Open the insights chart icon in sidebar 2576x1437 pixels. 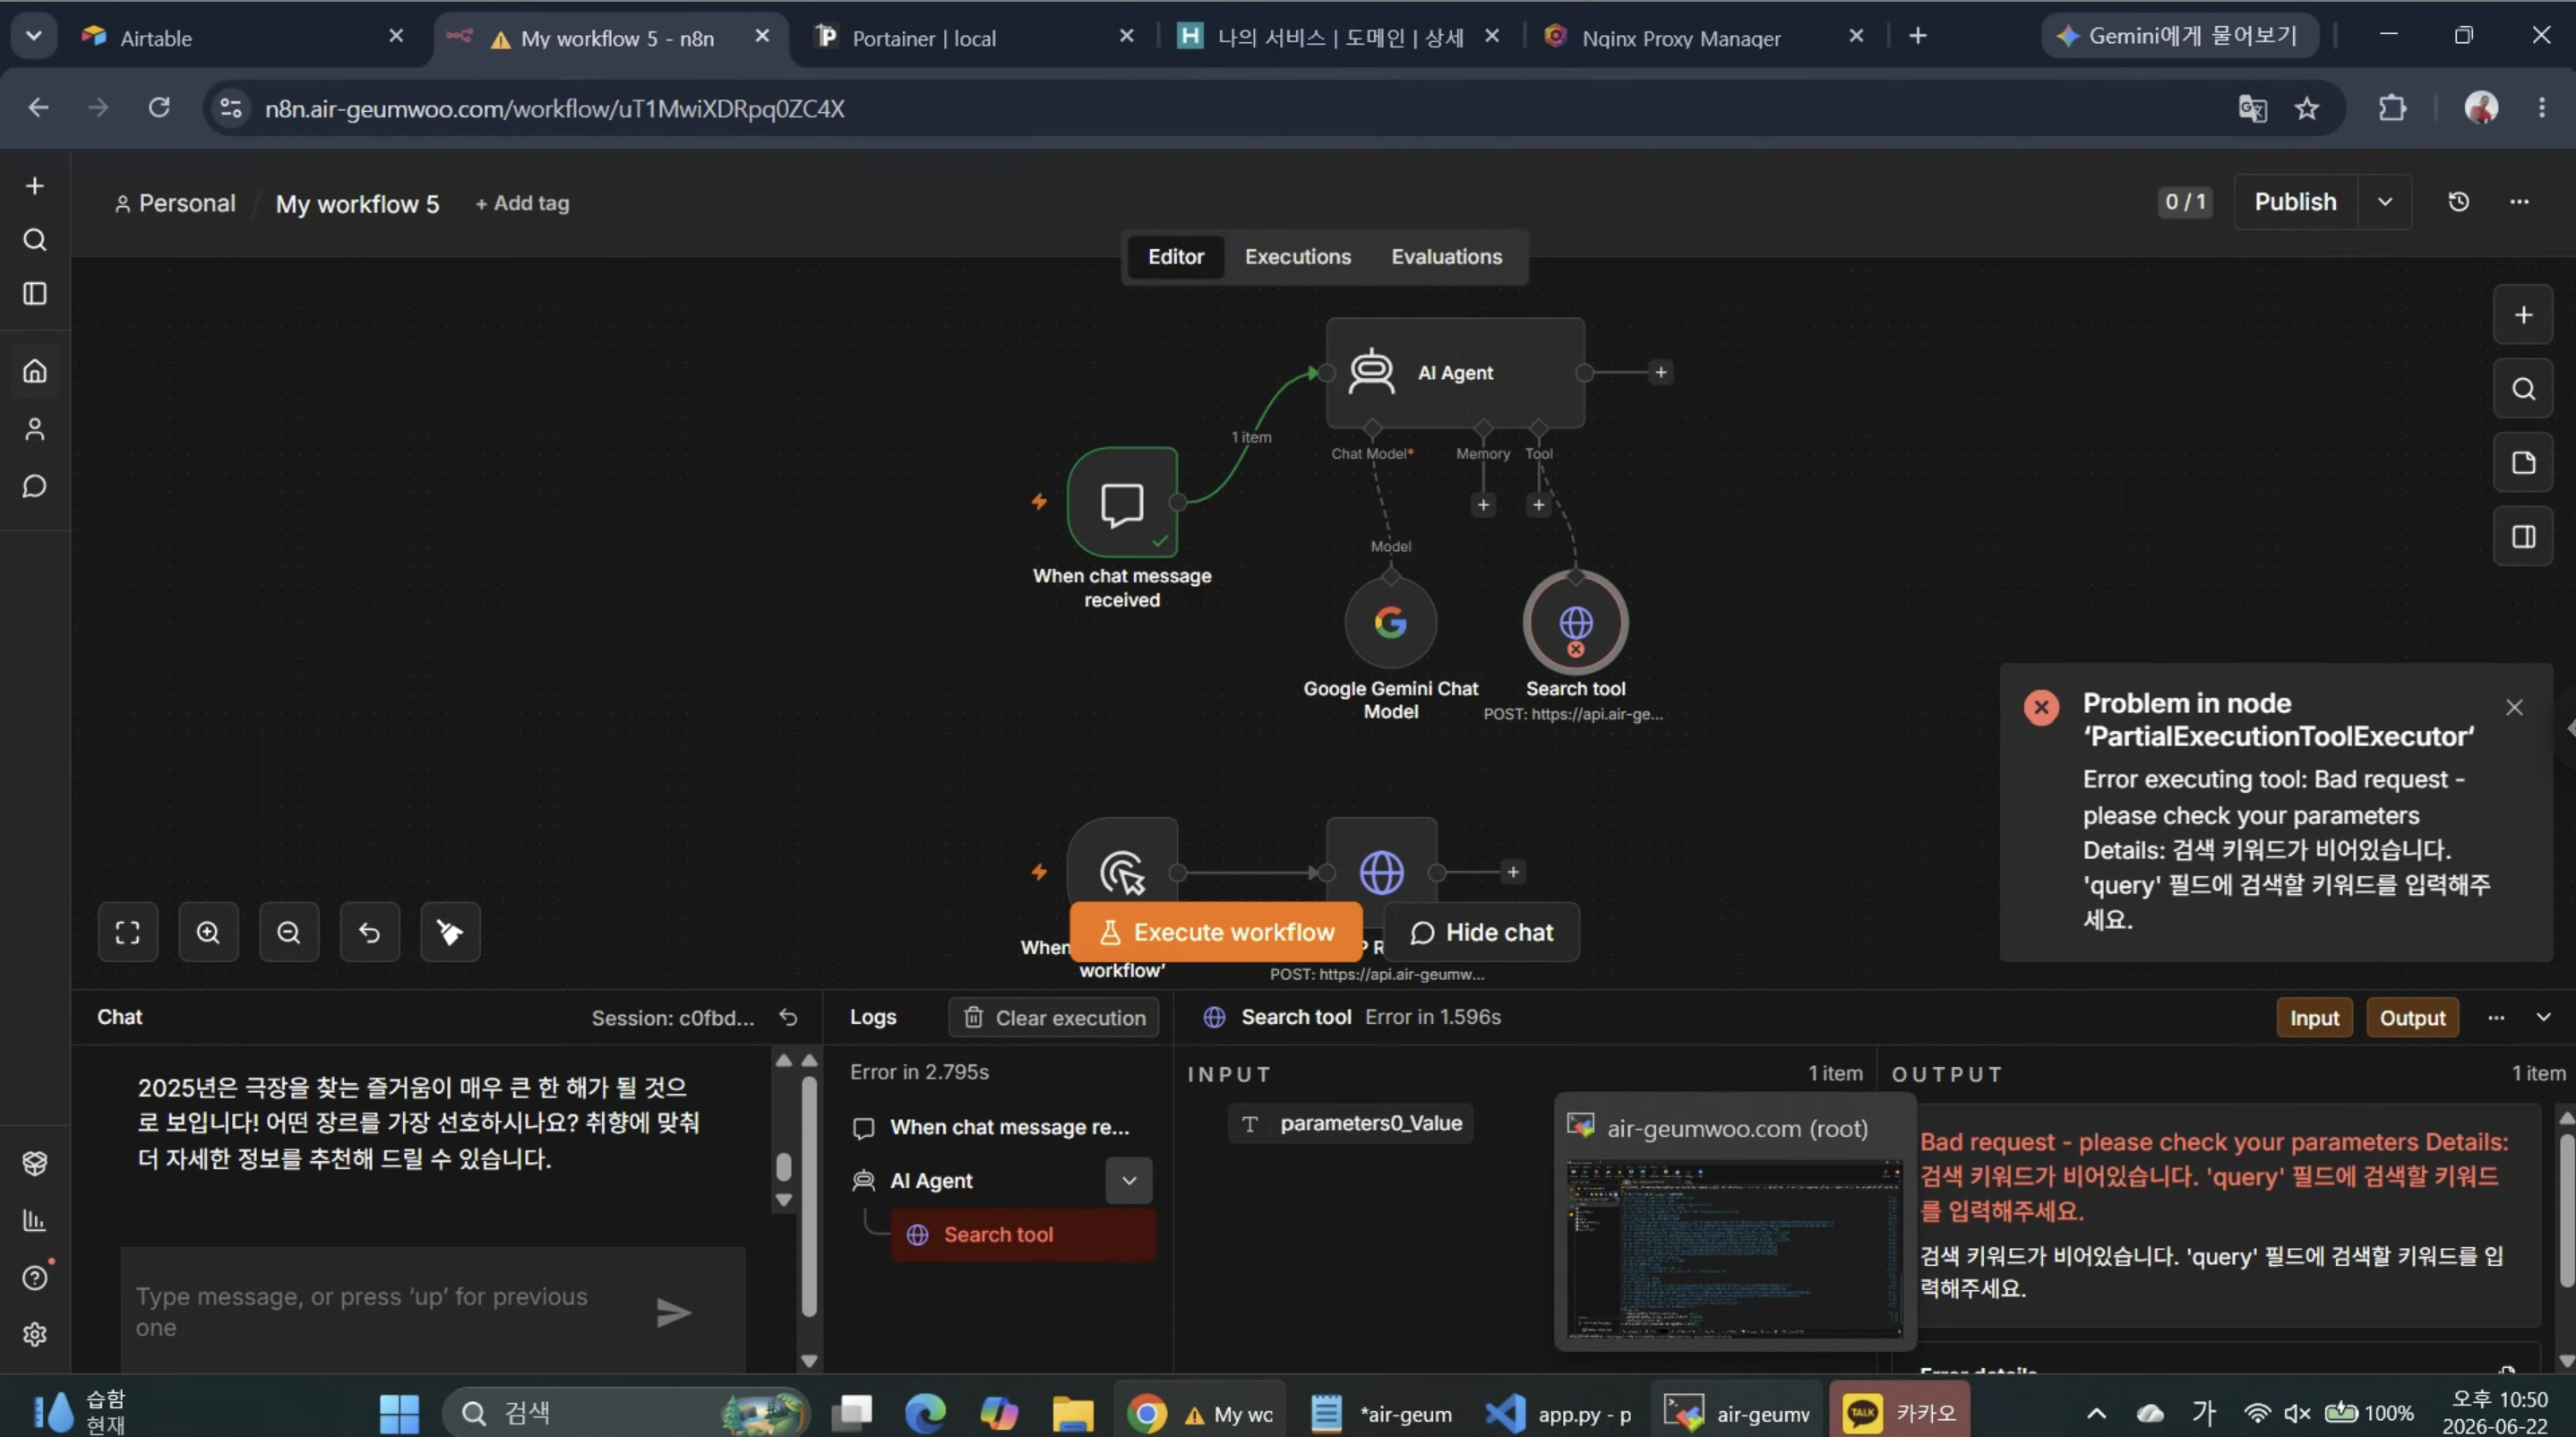point(35,1220)
